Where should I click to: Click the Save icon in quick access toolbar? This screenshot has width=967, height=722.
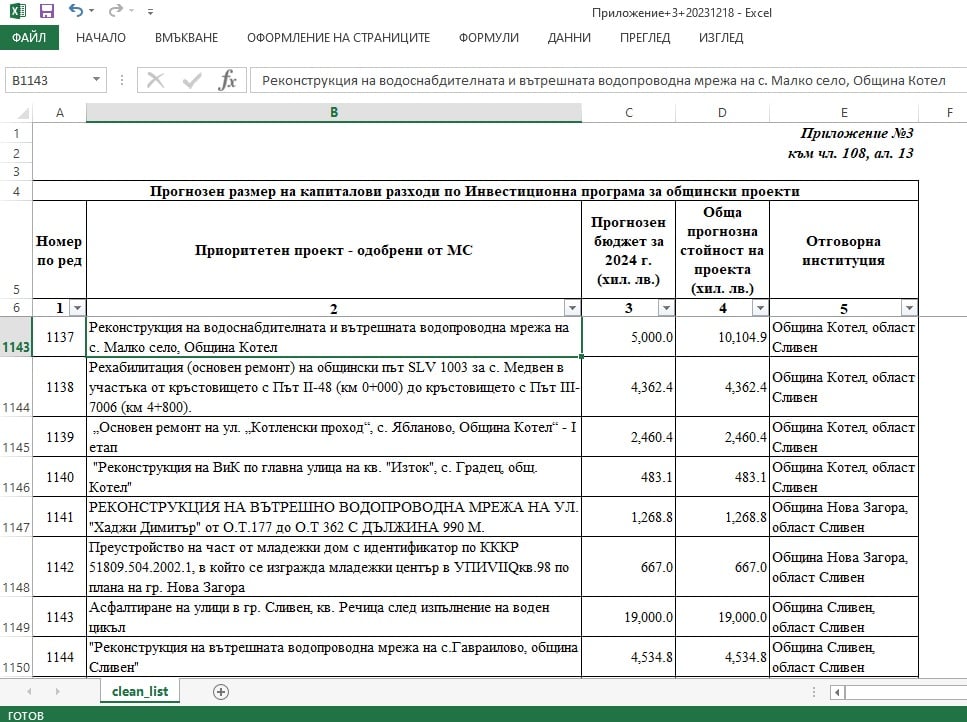tap(46, 12)
